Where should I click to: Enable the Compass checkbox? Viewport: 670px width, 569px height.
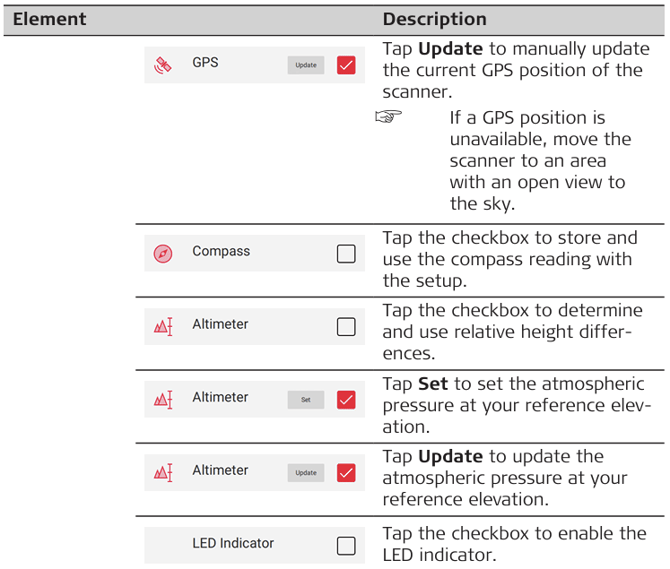pos(346,253)
